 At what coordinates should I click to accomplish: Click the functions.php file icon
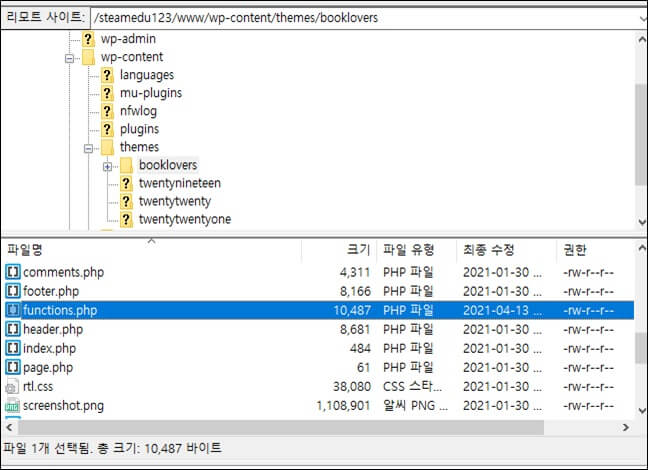click(13, 310)
